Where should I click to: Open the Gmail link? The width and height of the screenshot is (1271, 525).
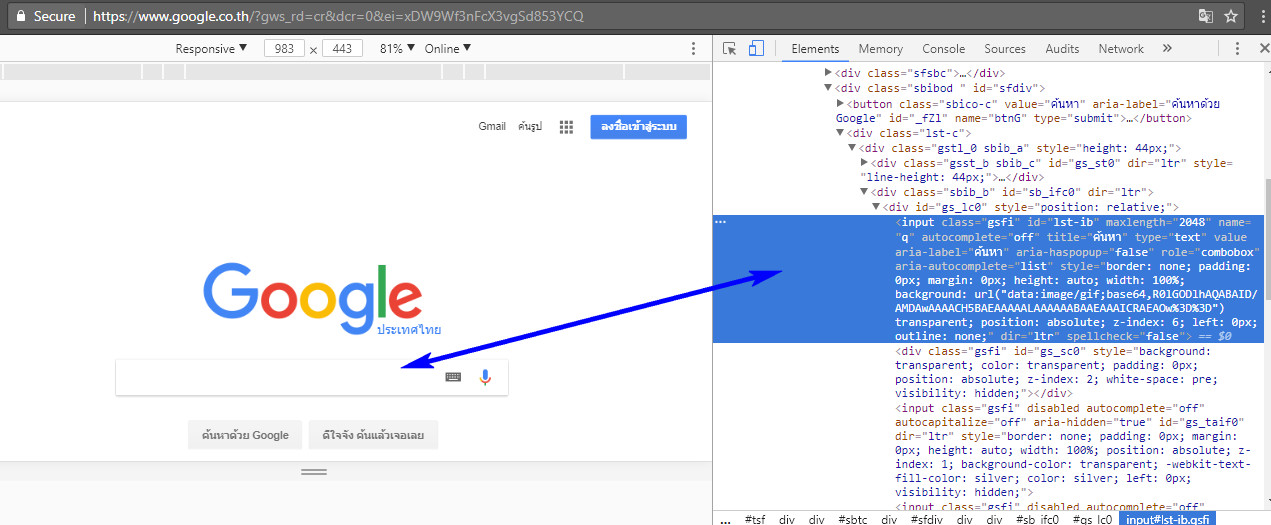click(x=492, y=126)
